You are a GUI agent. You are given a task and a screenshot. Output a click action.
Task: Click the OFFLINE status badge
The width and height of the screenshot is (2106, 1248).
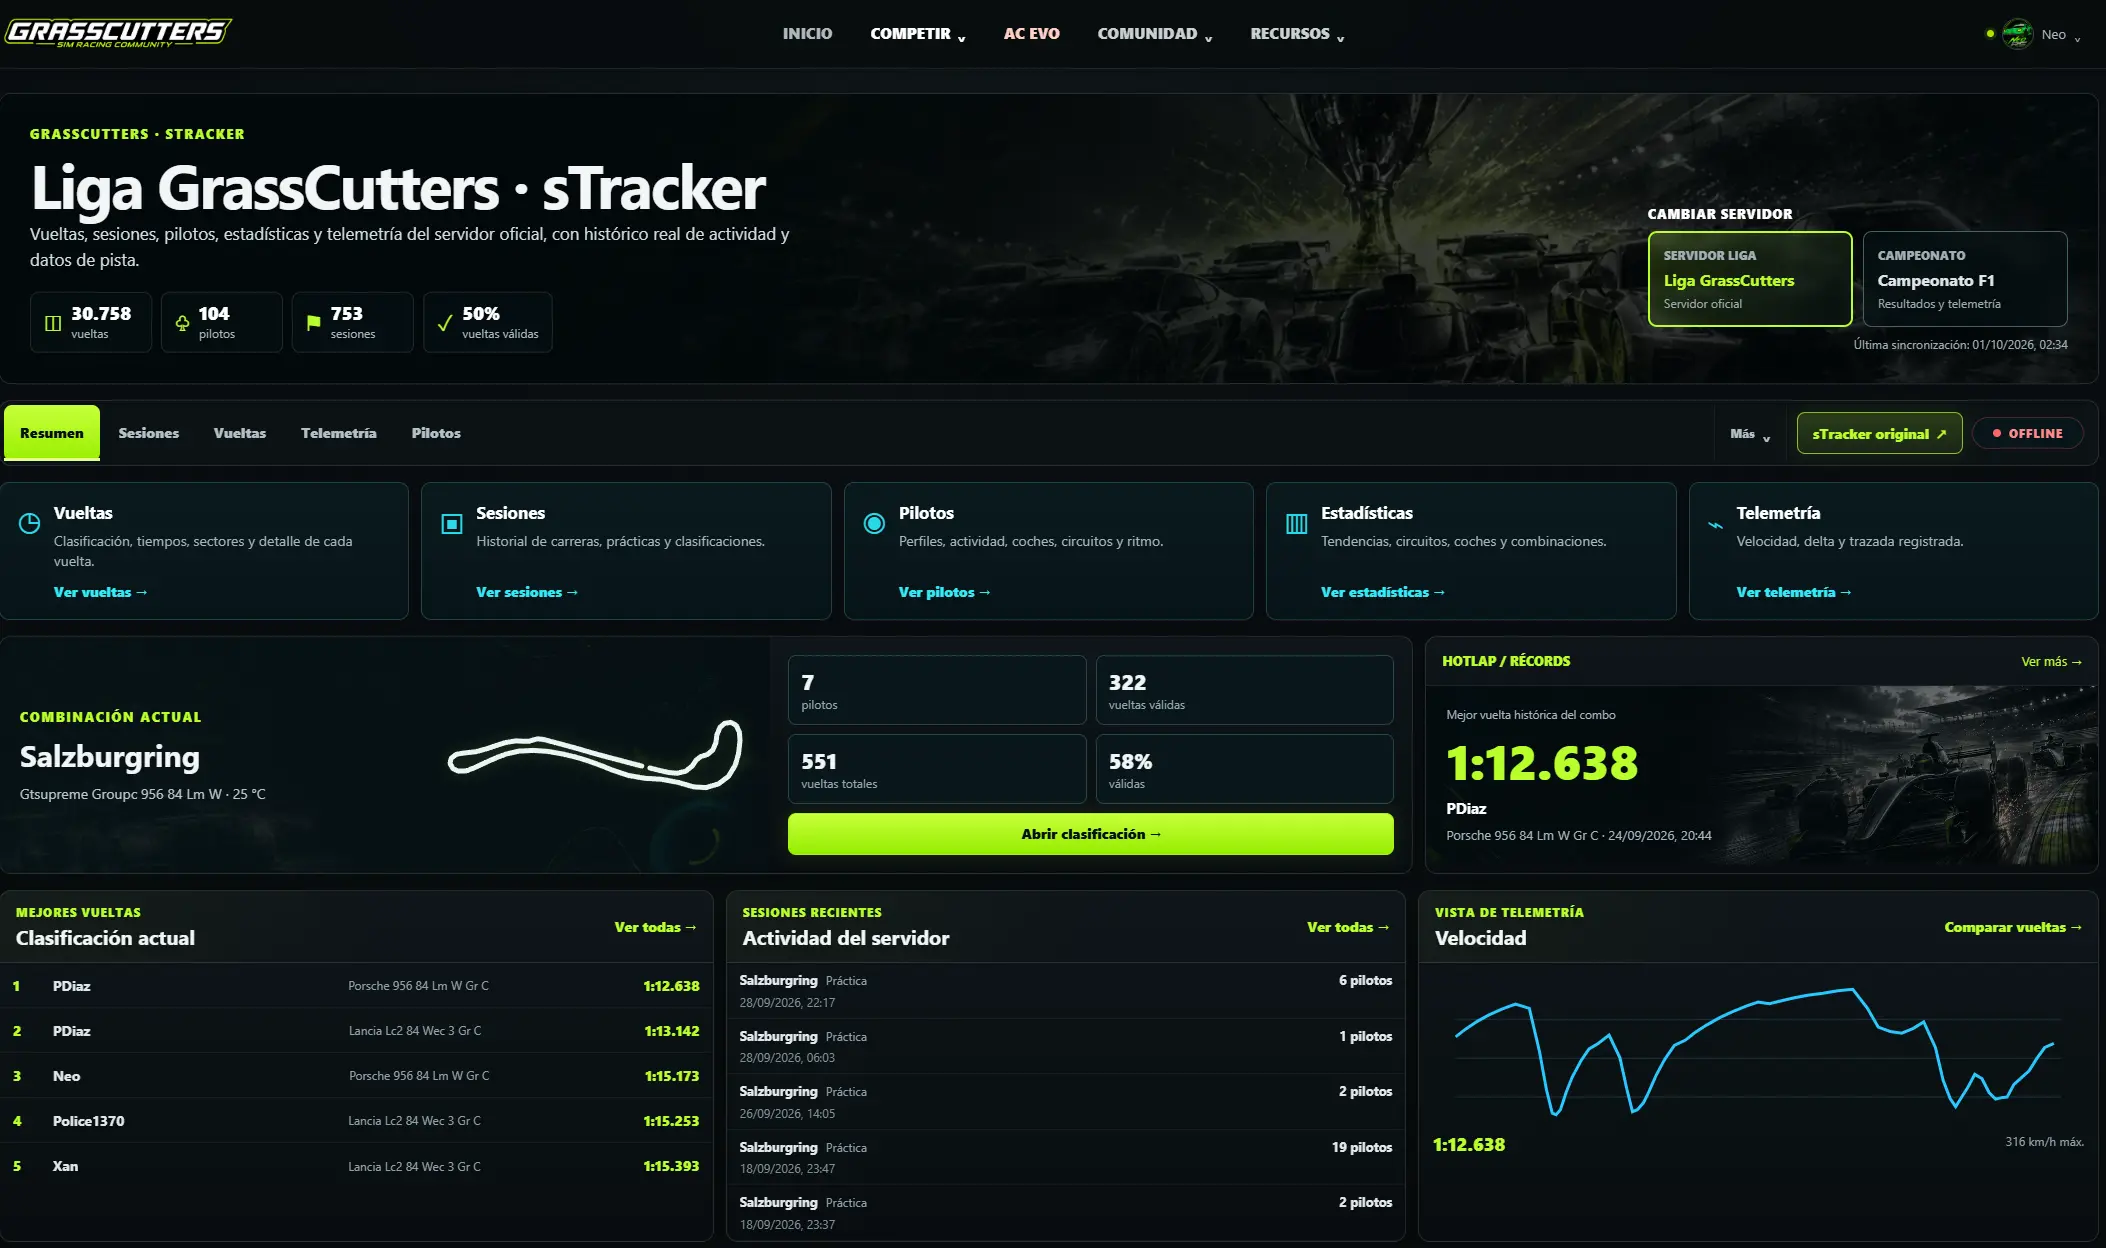2027,434
